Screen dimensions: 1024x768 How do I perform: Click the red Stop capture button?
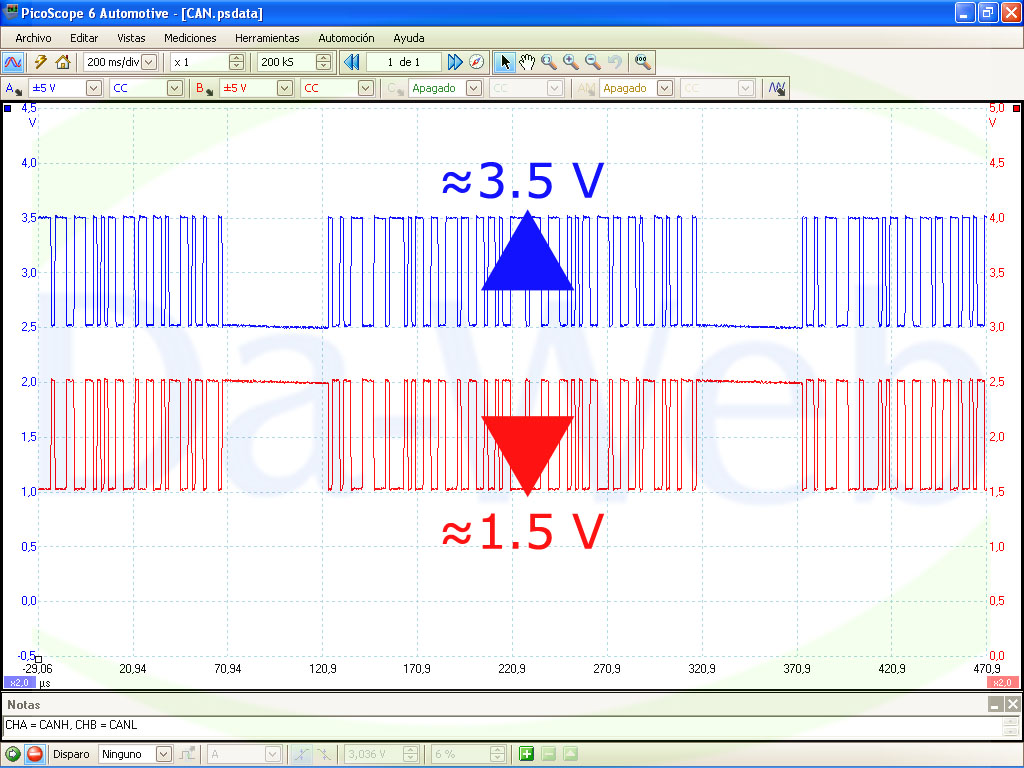35,754
